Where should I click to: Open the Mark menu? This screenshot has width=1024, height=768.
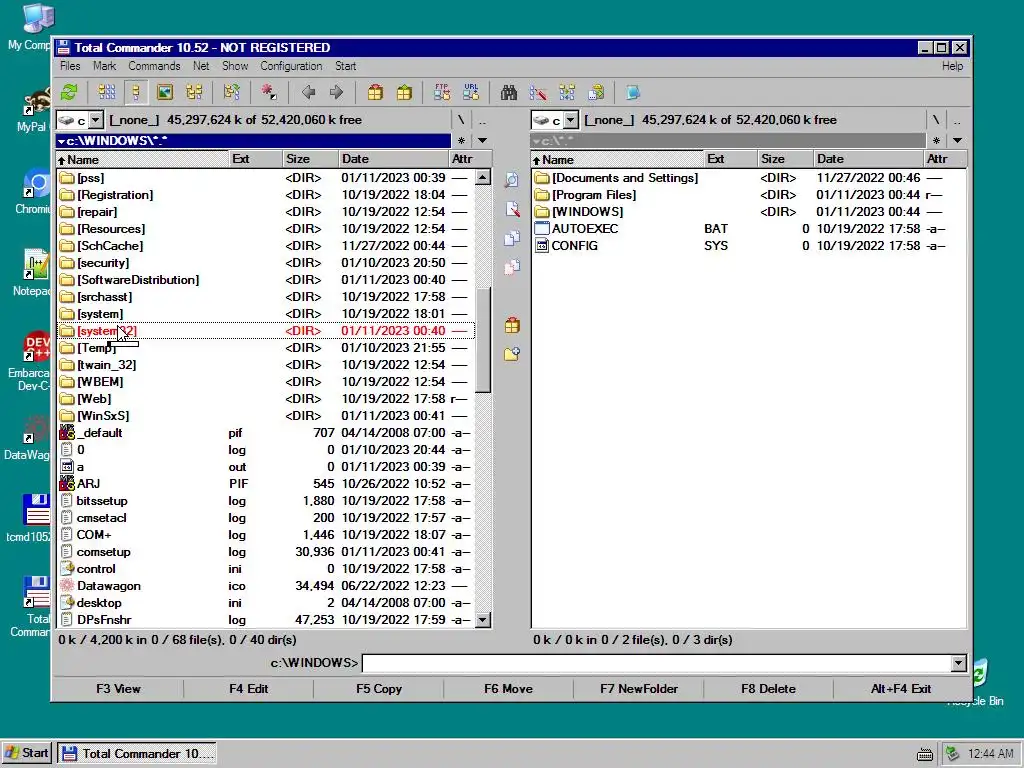click(x=104, y=66)
